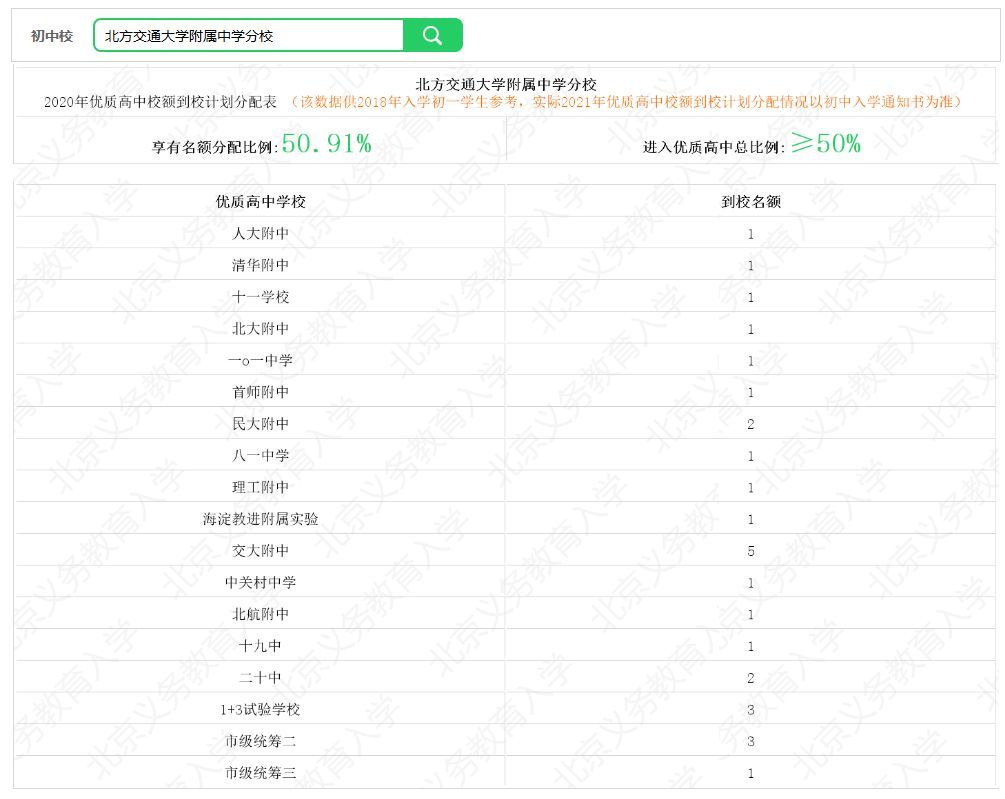
Task: Focus the school name search field
Action: 249,35
